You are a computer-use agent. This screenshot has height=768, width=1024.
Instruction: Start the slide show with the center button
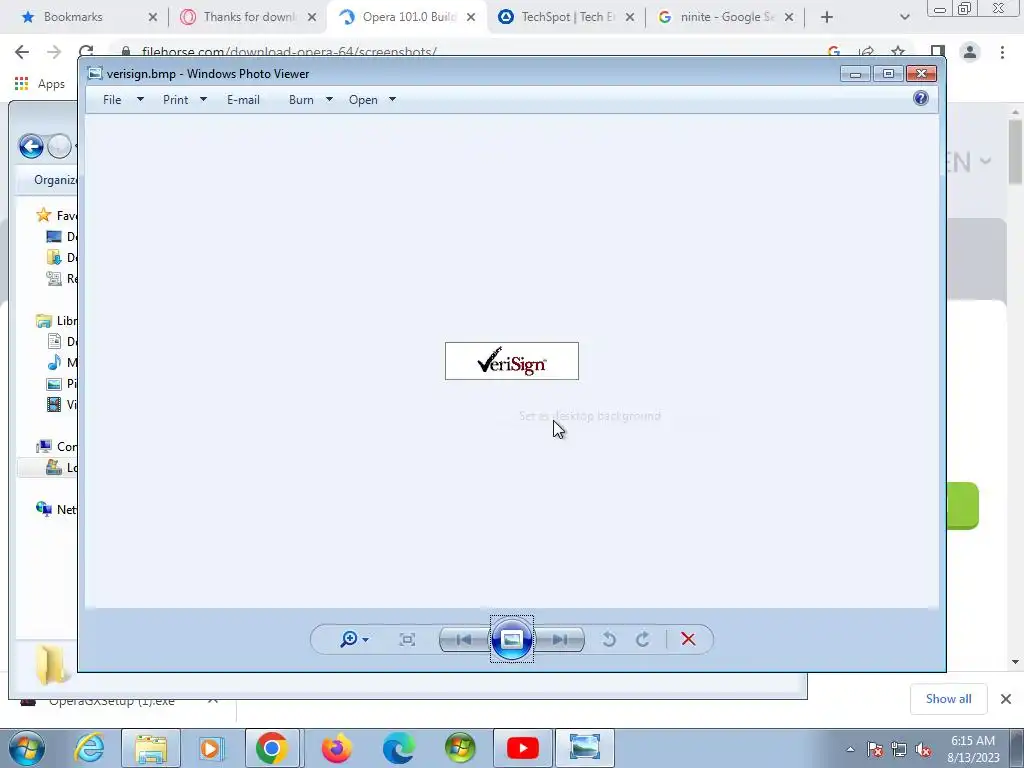click(512, 639)
